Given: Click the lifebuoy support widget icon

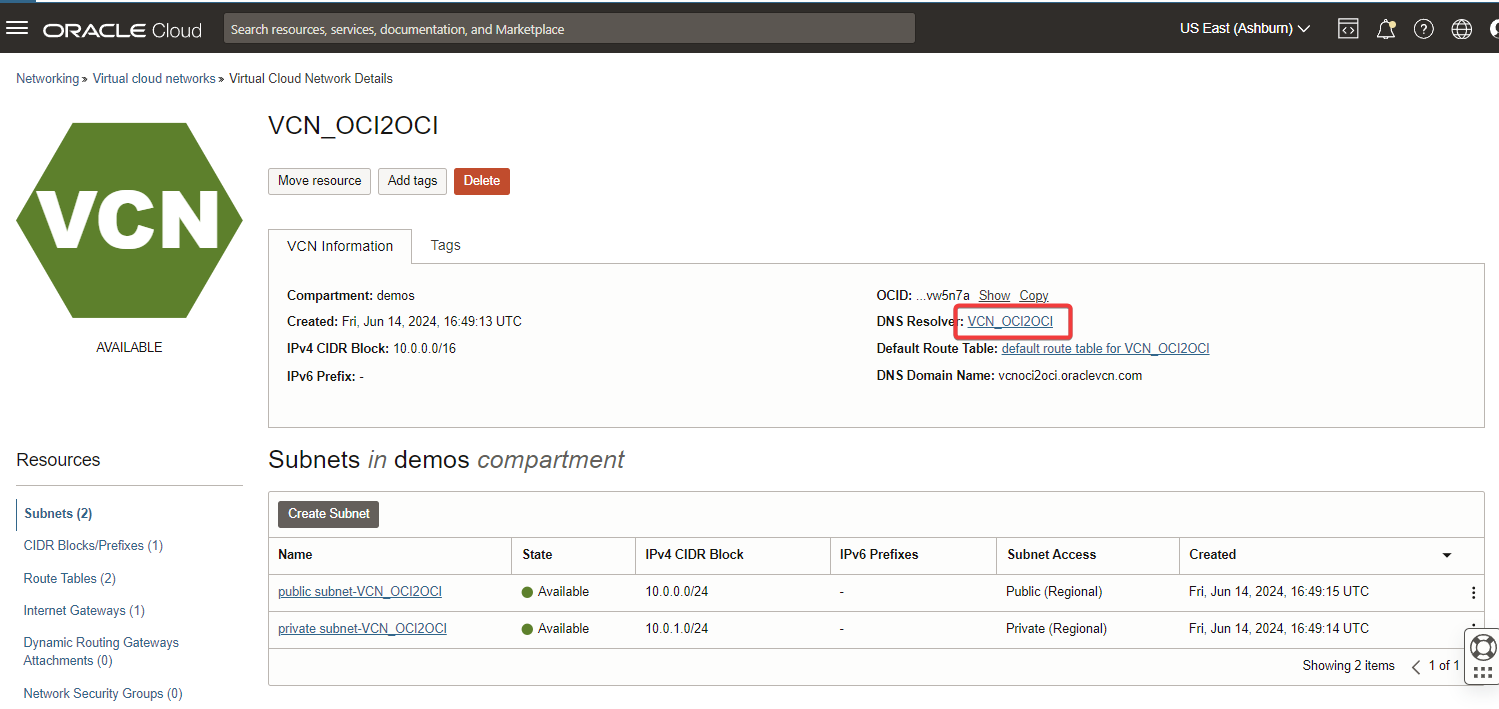Looking at the screenshot, I should [x=1483, y=646].
